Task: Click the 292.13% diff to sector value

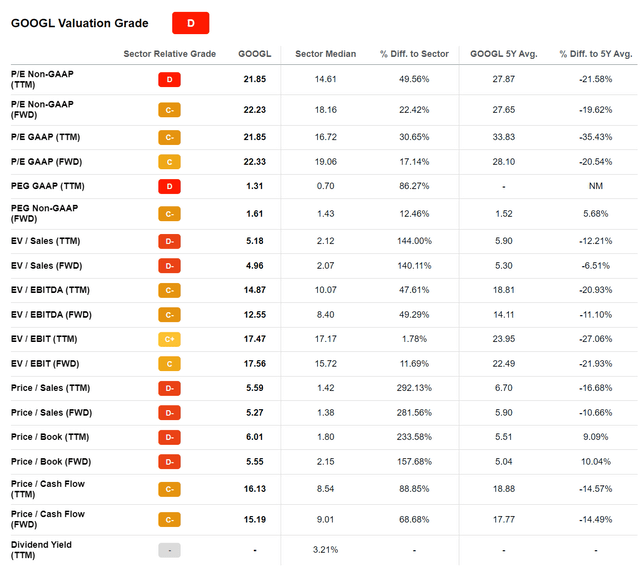Action: point(414,388)
